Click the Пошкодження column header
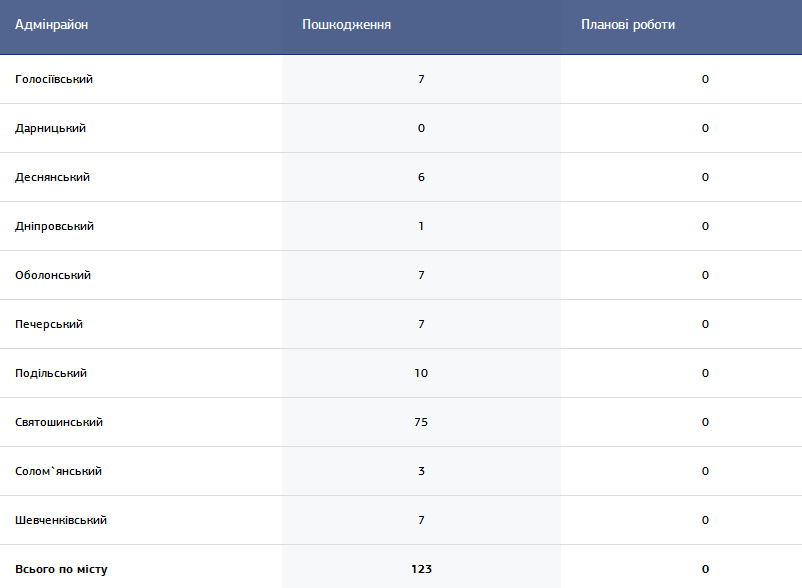The image size is (802, 588). [346, 25]
